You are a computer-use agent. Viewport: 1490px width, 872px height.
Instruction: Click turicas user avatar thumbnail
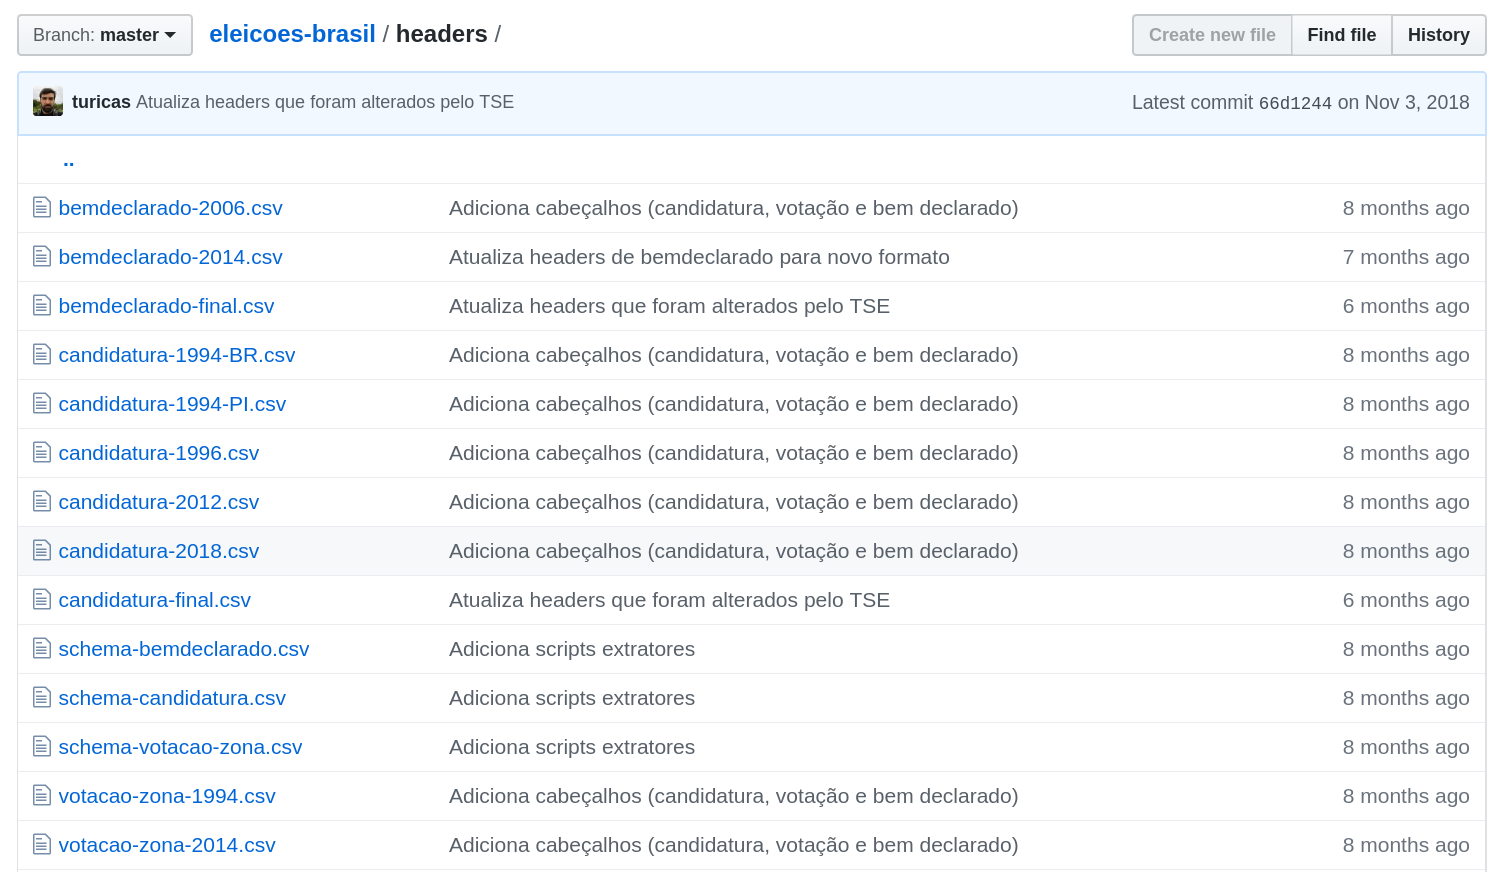48,102
